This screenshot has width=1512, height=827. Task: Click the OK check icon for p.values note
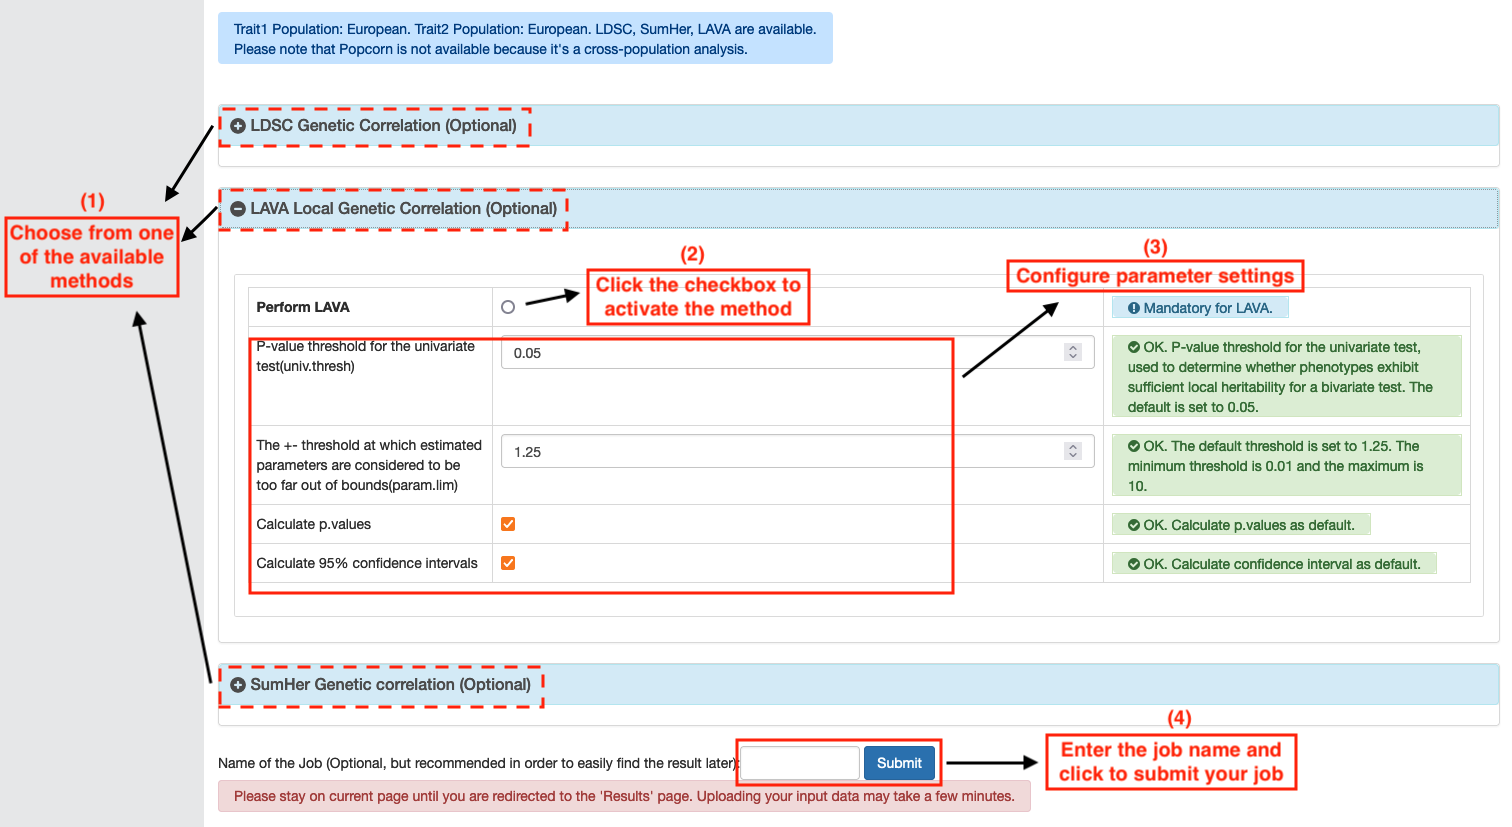[1134, 525]
